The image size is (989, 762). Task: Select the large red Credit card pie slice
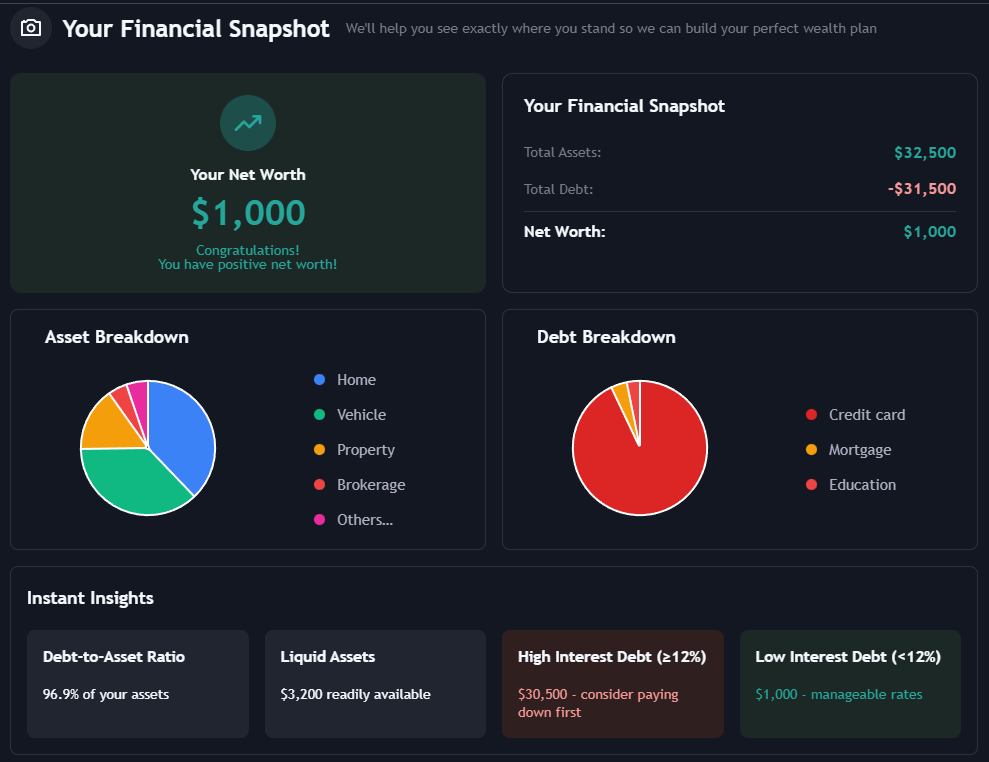tap(645, 460)
